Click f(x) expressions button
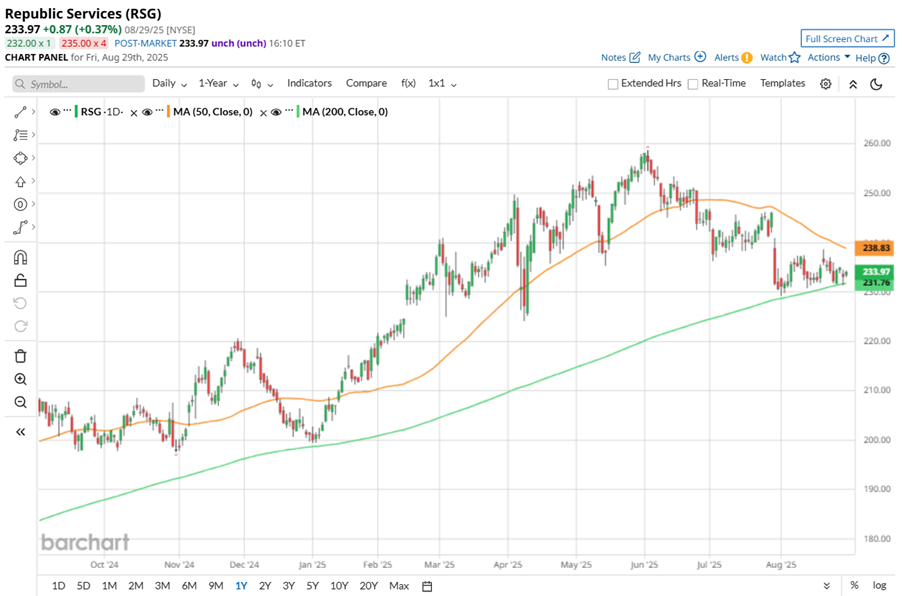 click(408, 83)
